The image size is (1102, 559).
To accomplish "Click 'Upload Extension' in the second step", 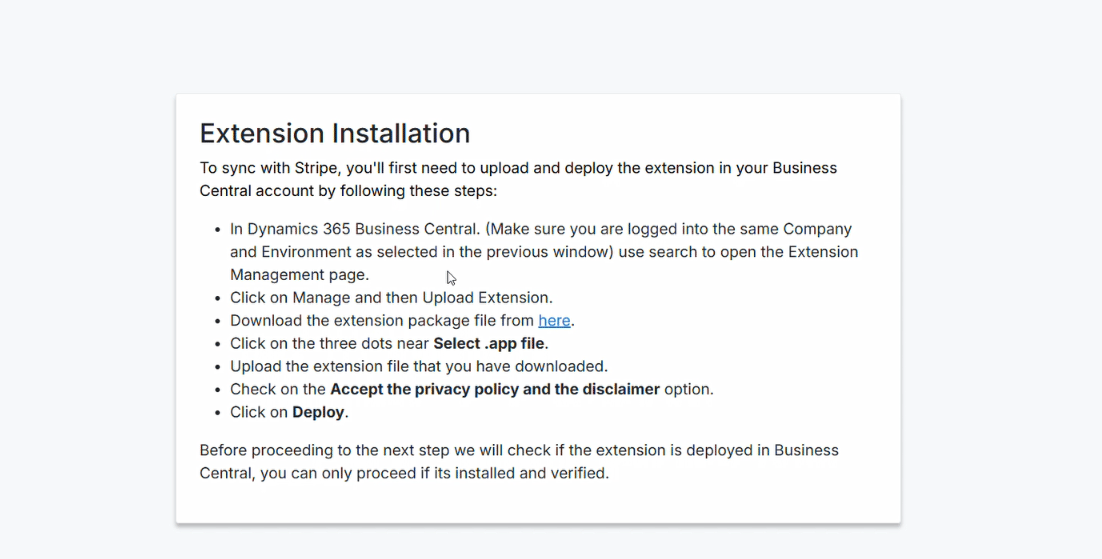I will [486, 297].
